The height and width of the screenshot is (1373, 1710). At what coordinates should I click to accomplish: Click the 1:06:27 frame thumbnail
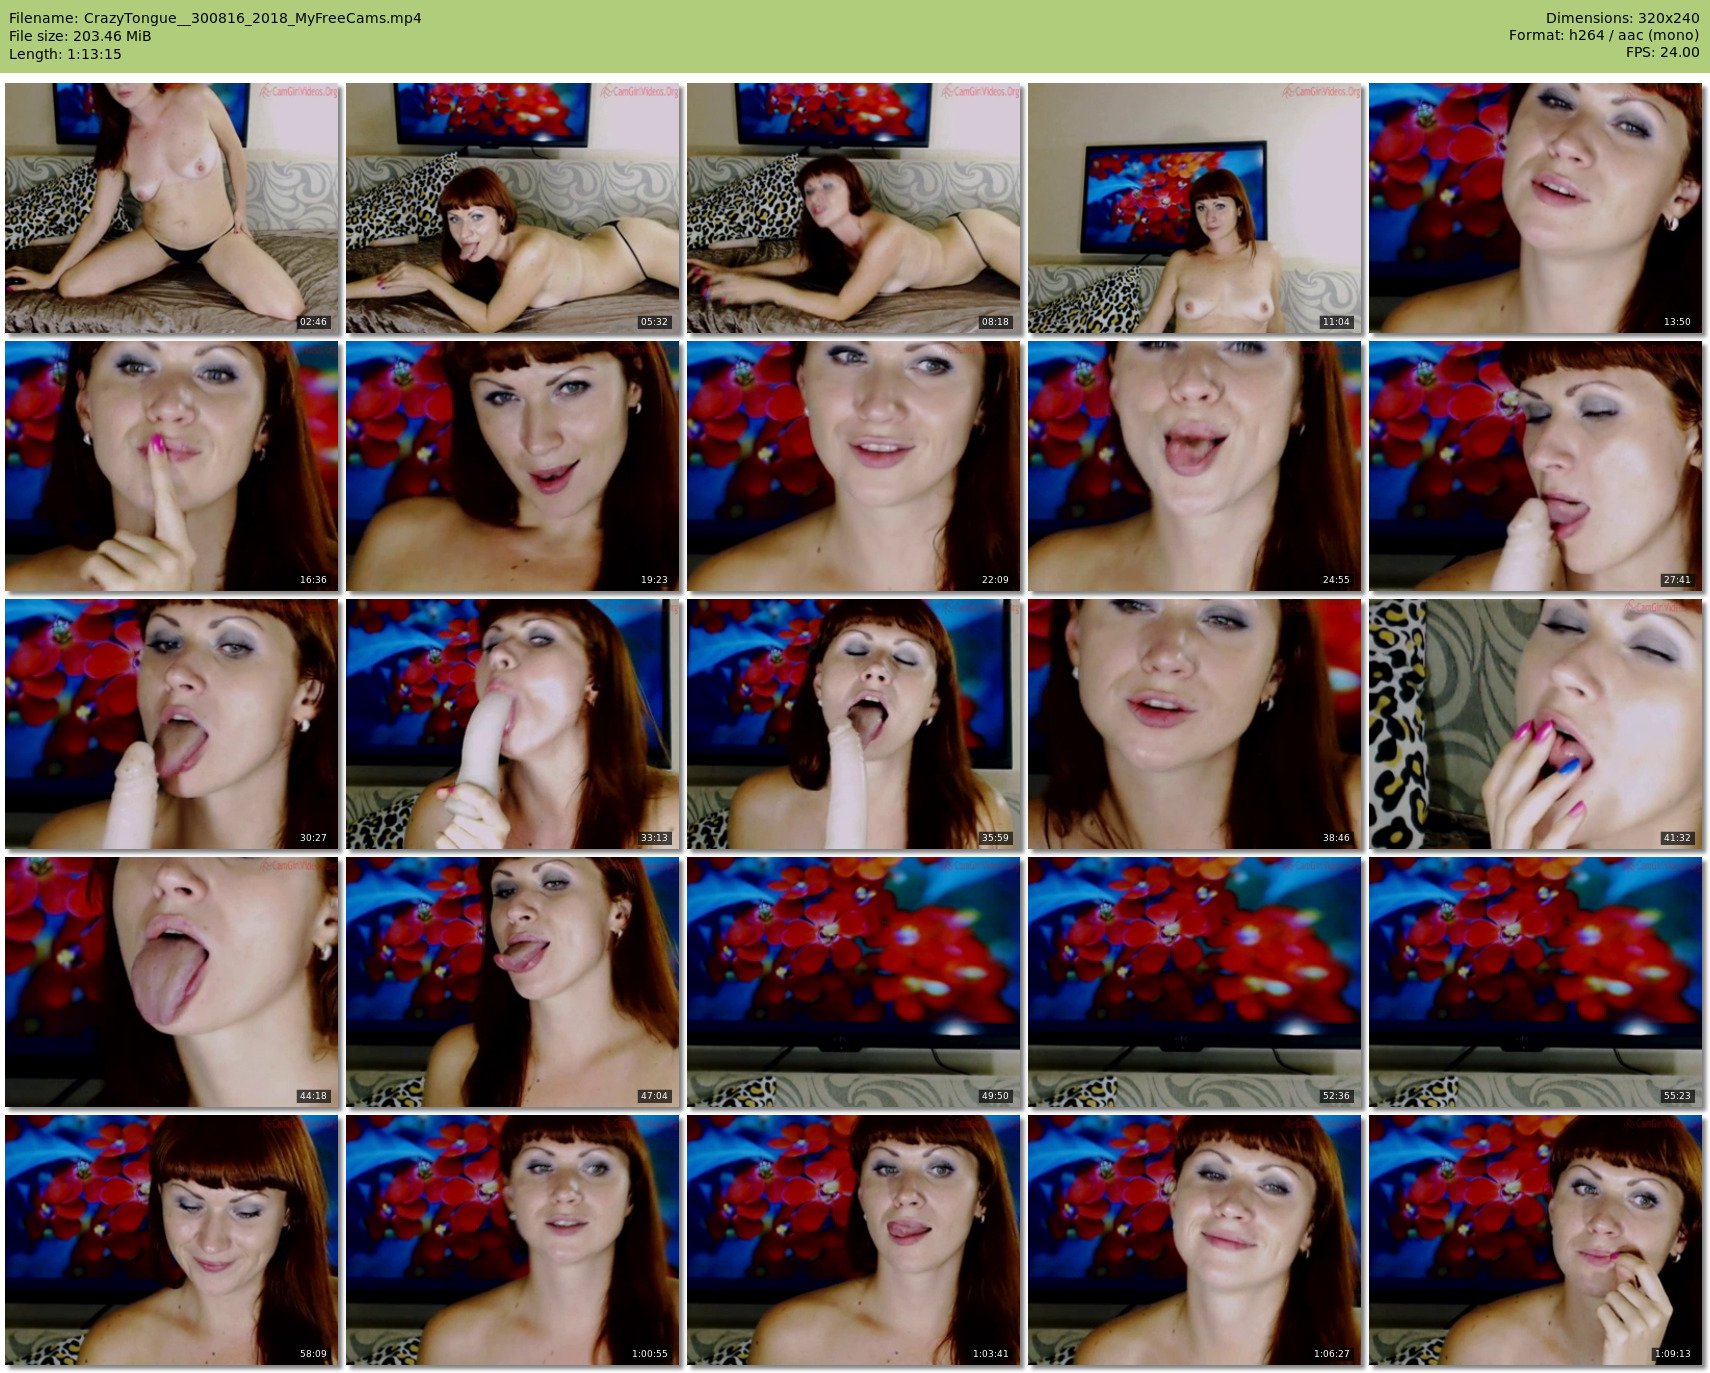pyautogui.click(x=1195, y=1240)
